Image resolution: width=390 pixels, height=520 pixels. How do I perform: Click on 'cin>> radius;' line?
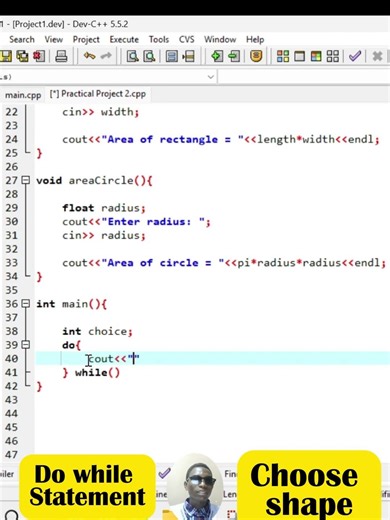pyautogui.click(x=104, y=235)
